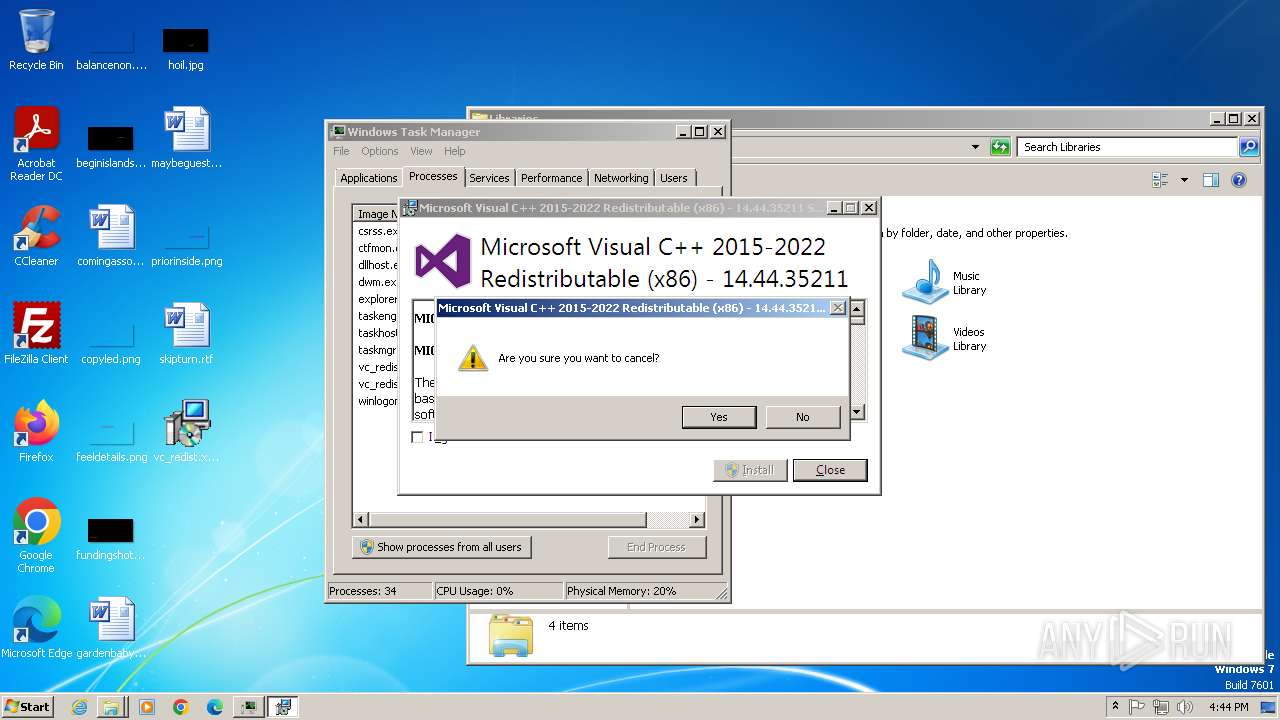Open Acrobat Reader DC desktop shortcut
The height and width of the screenshot is (720, 1280).
[x=36, y=144]
